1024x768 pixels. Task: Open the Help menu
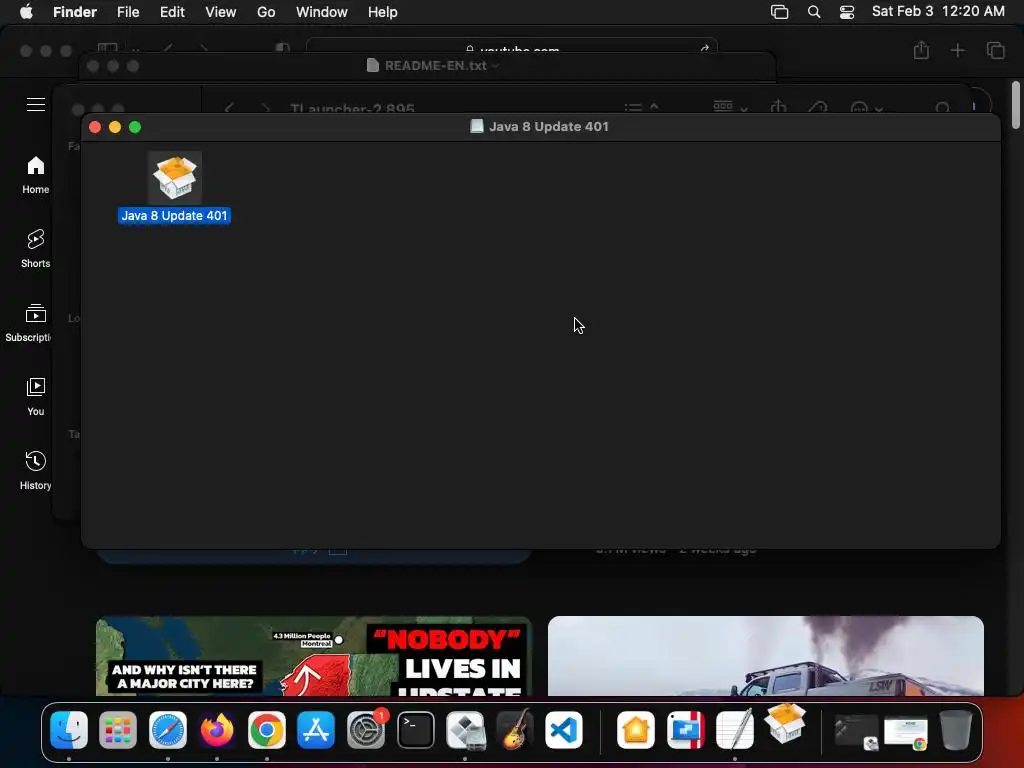382,12
